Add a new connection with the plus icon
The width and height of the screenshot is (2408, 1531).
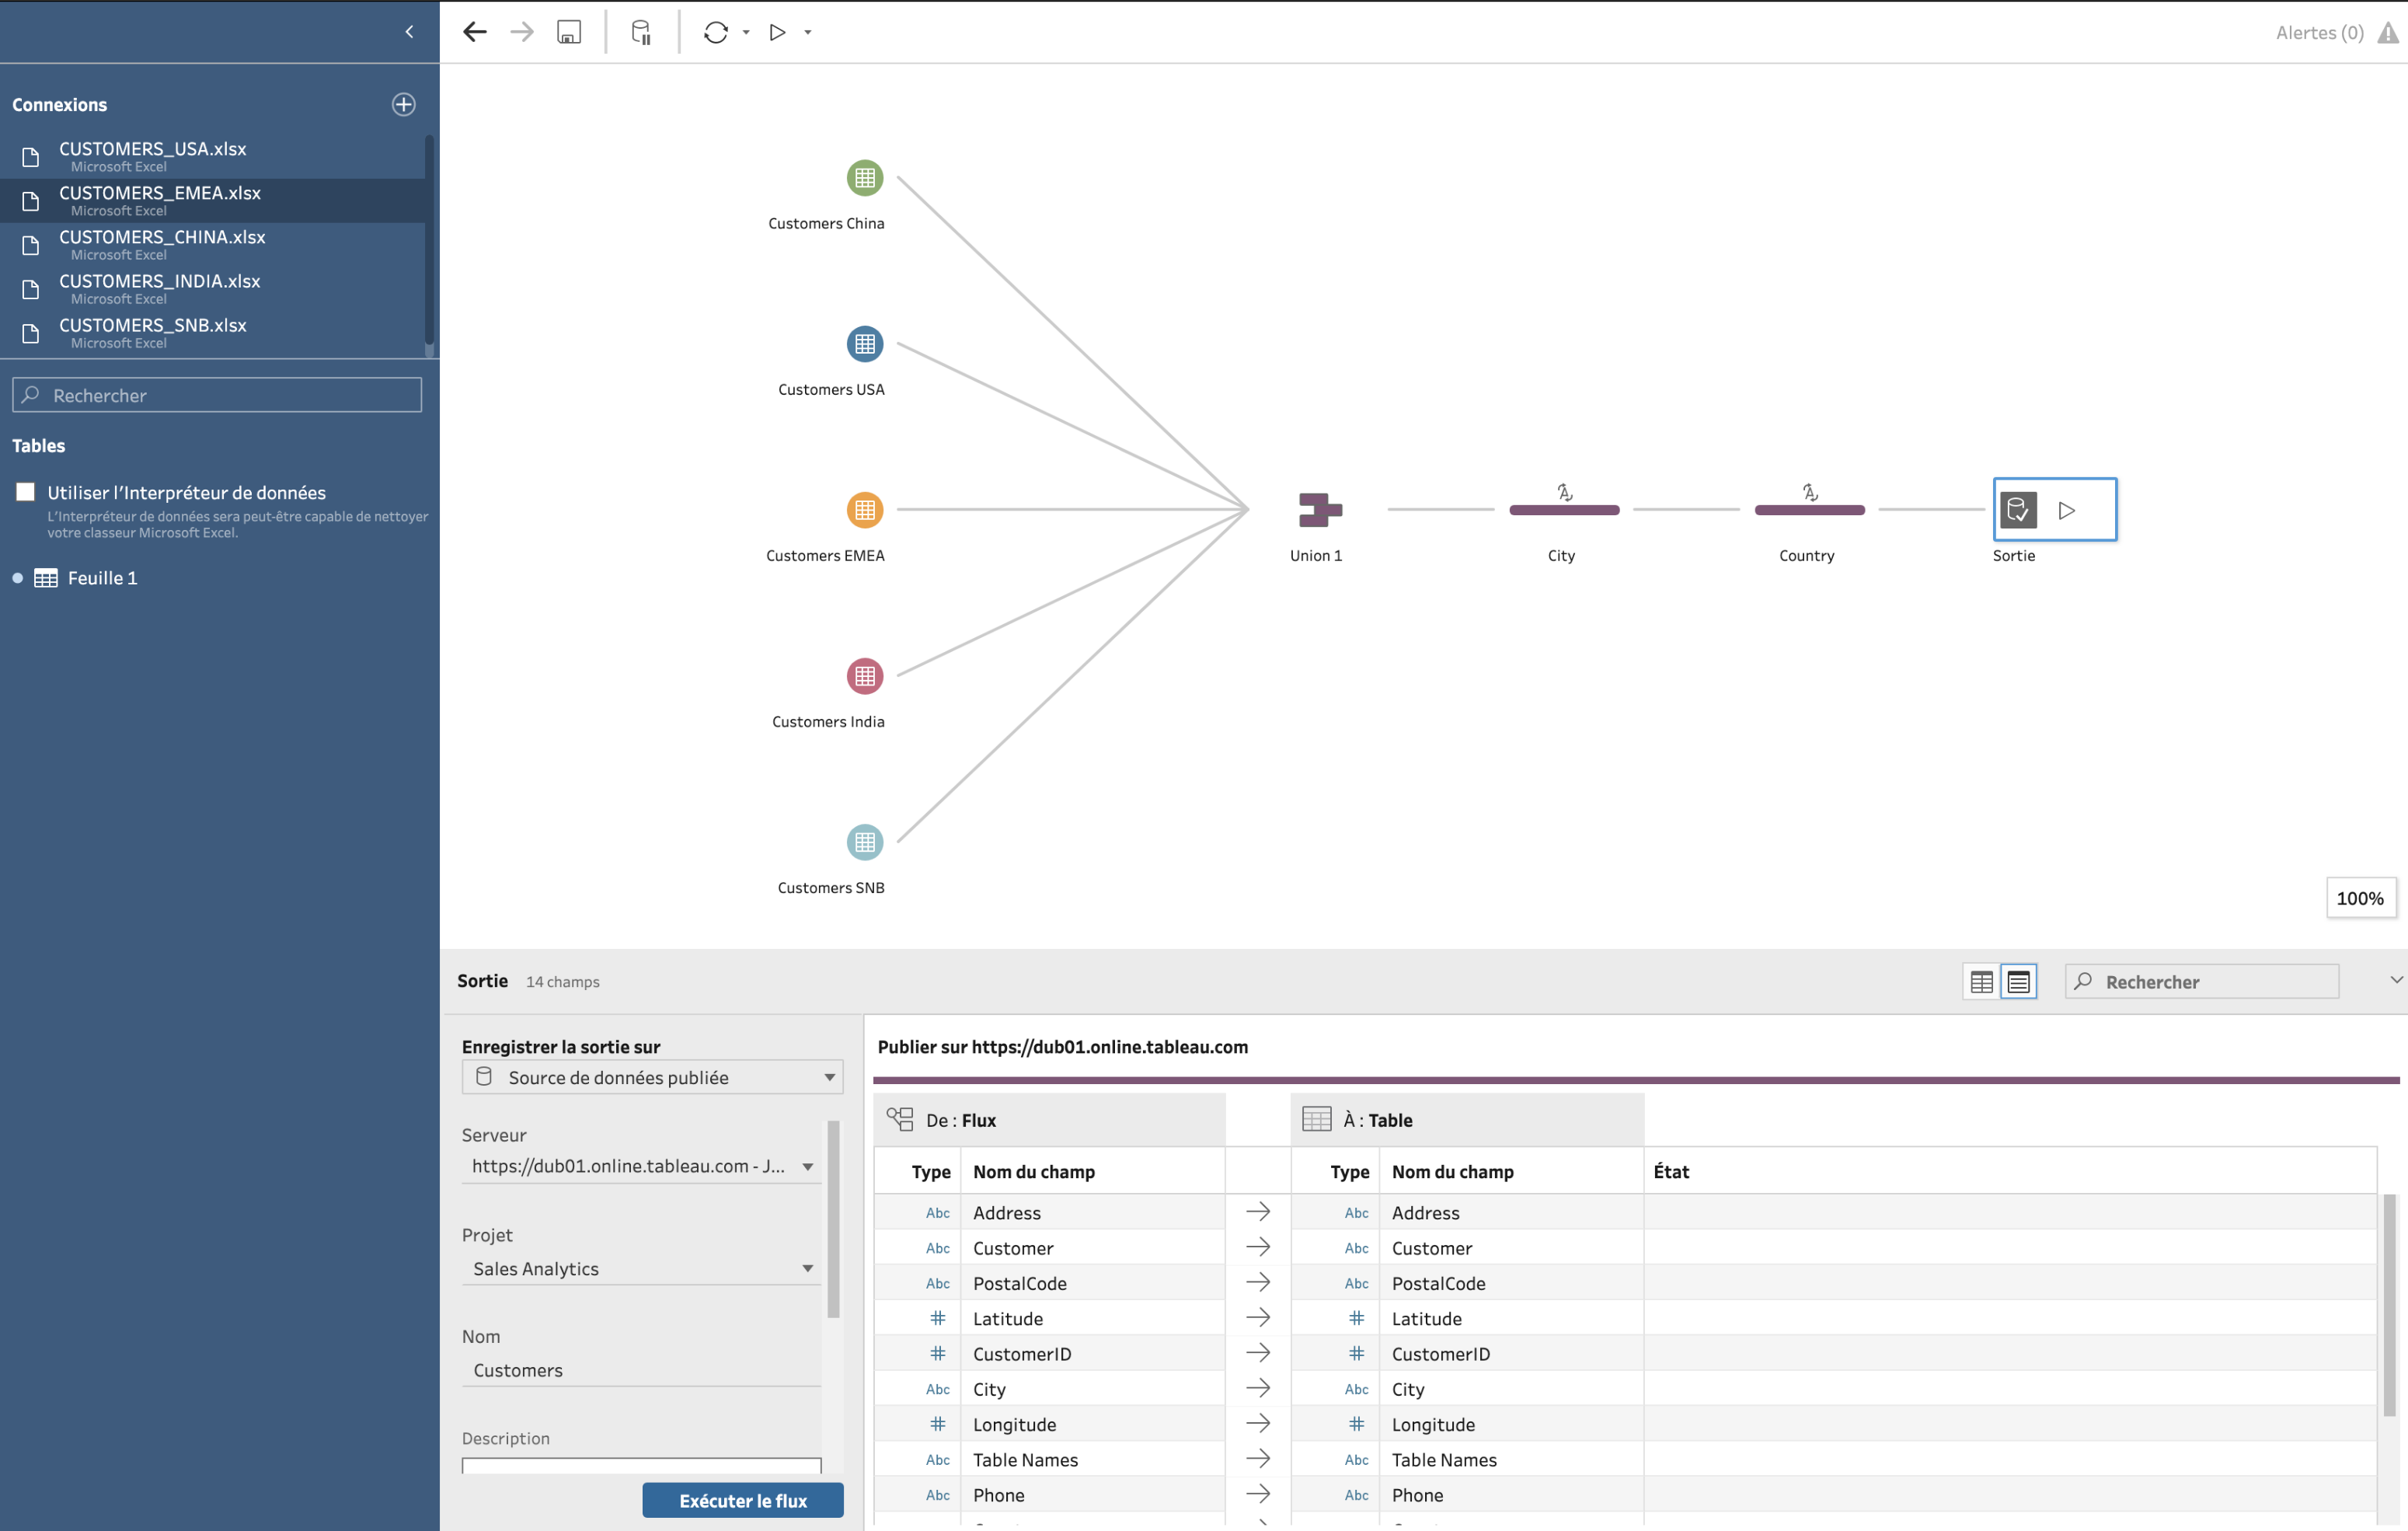pos(403,104)
